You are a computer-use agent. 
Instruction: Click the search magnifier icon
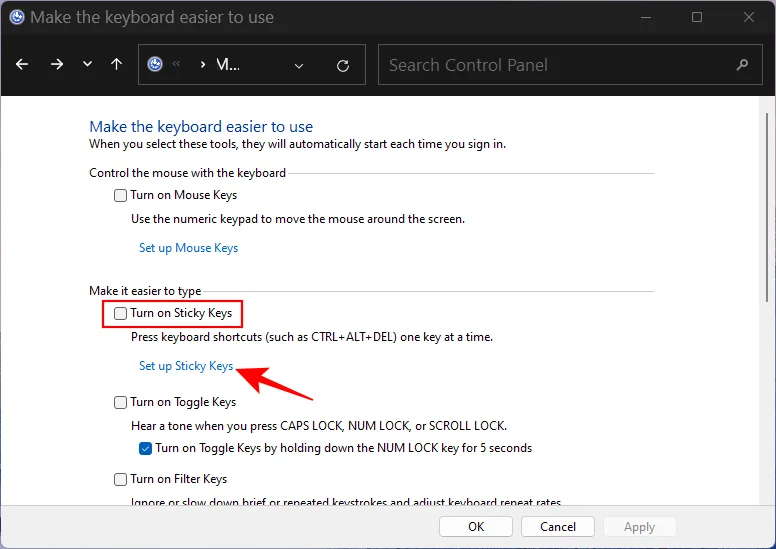pyautogui.click(x=742, y=65)
